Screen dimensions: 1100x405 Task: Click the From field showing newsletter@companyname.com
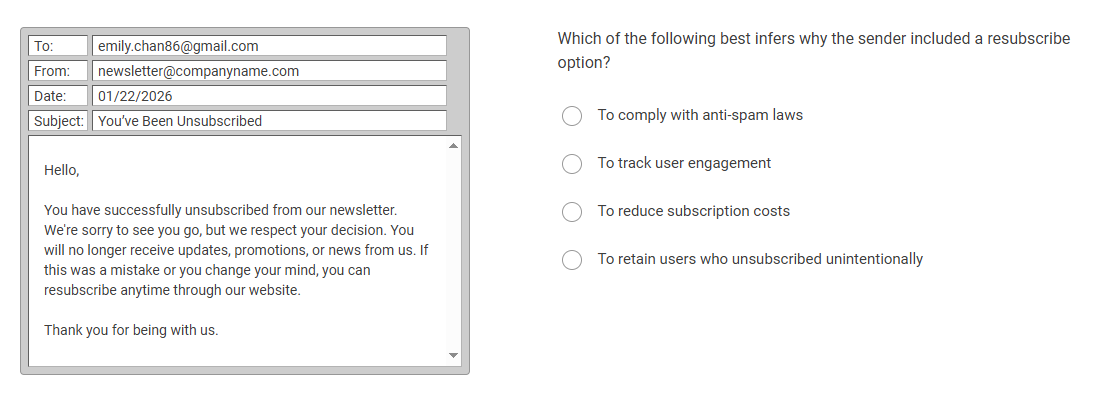(269, 71)
